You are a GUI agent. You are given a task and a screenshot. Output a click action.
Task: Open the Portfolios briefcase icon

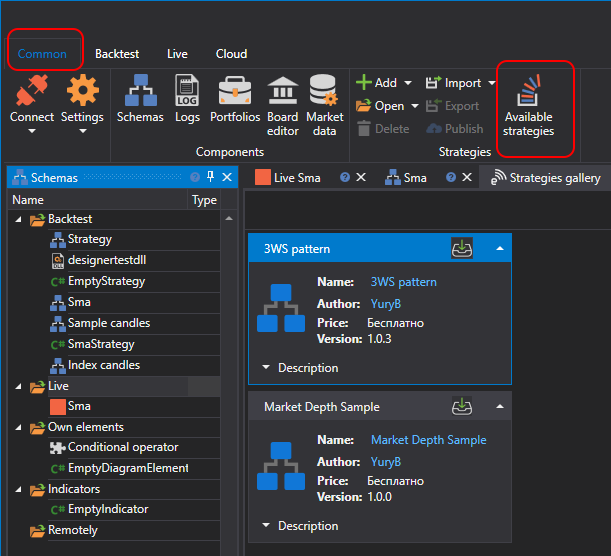(x=235, y=90)
